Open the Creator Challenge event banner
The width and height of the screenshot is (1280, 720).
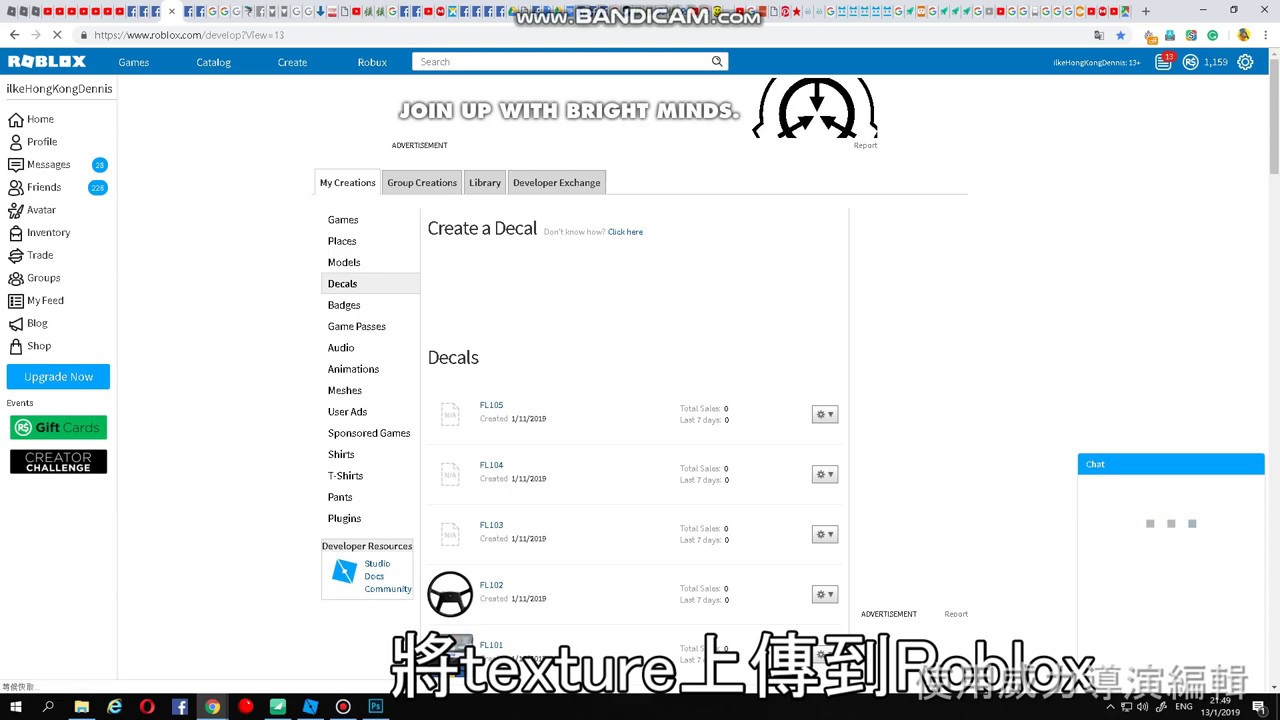(58, 461)
